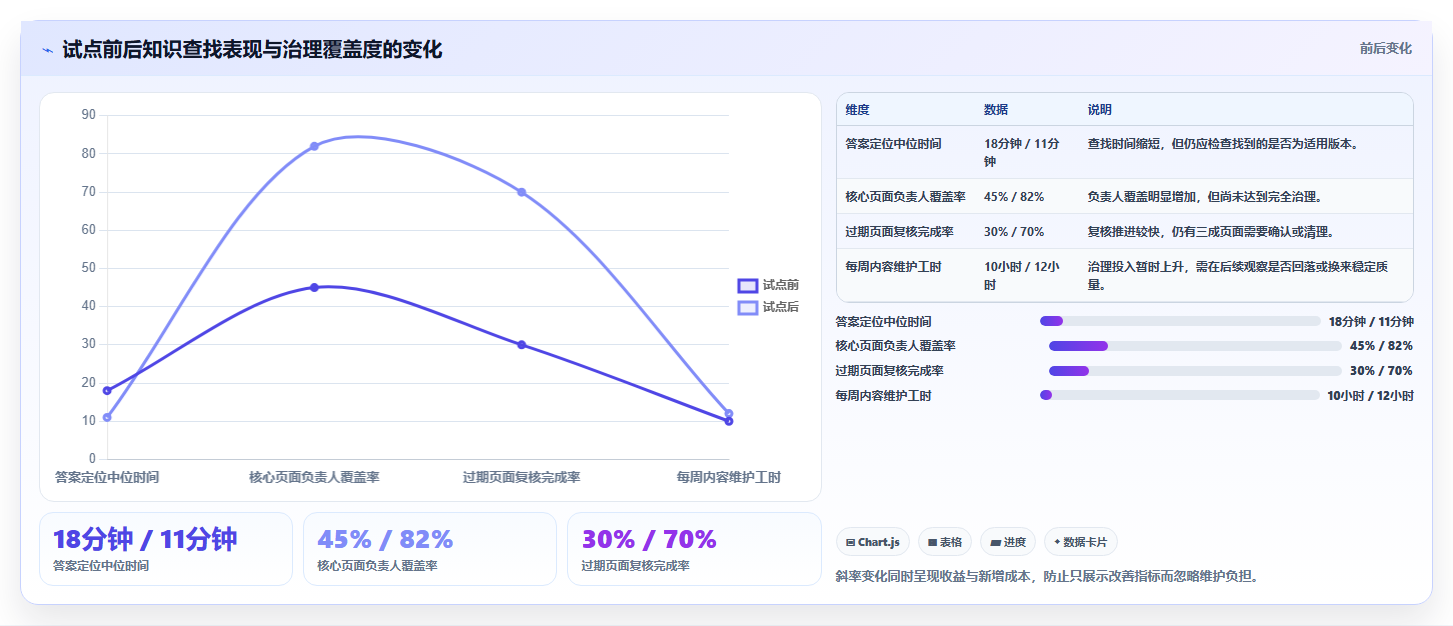1453x626 pixels.
Task: Click the note 复核推进较快，仍有三成页面需要确认或清理。
Action: (1211, 232)
